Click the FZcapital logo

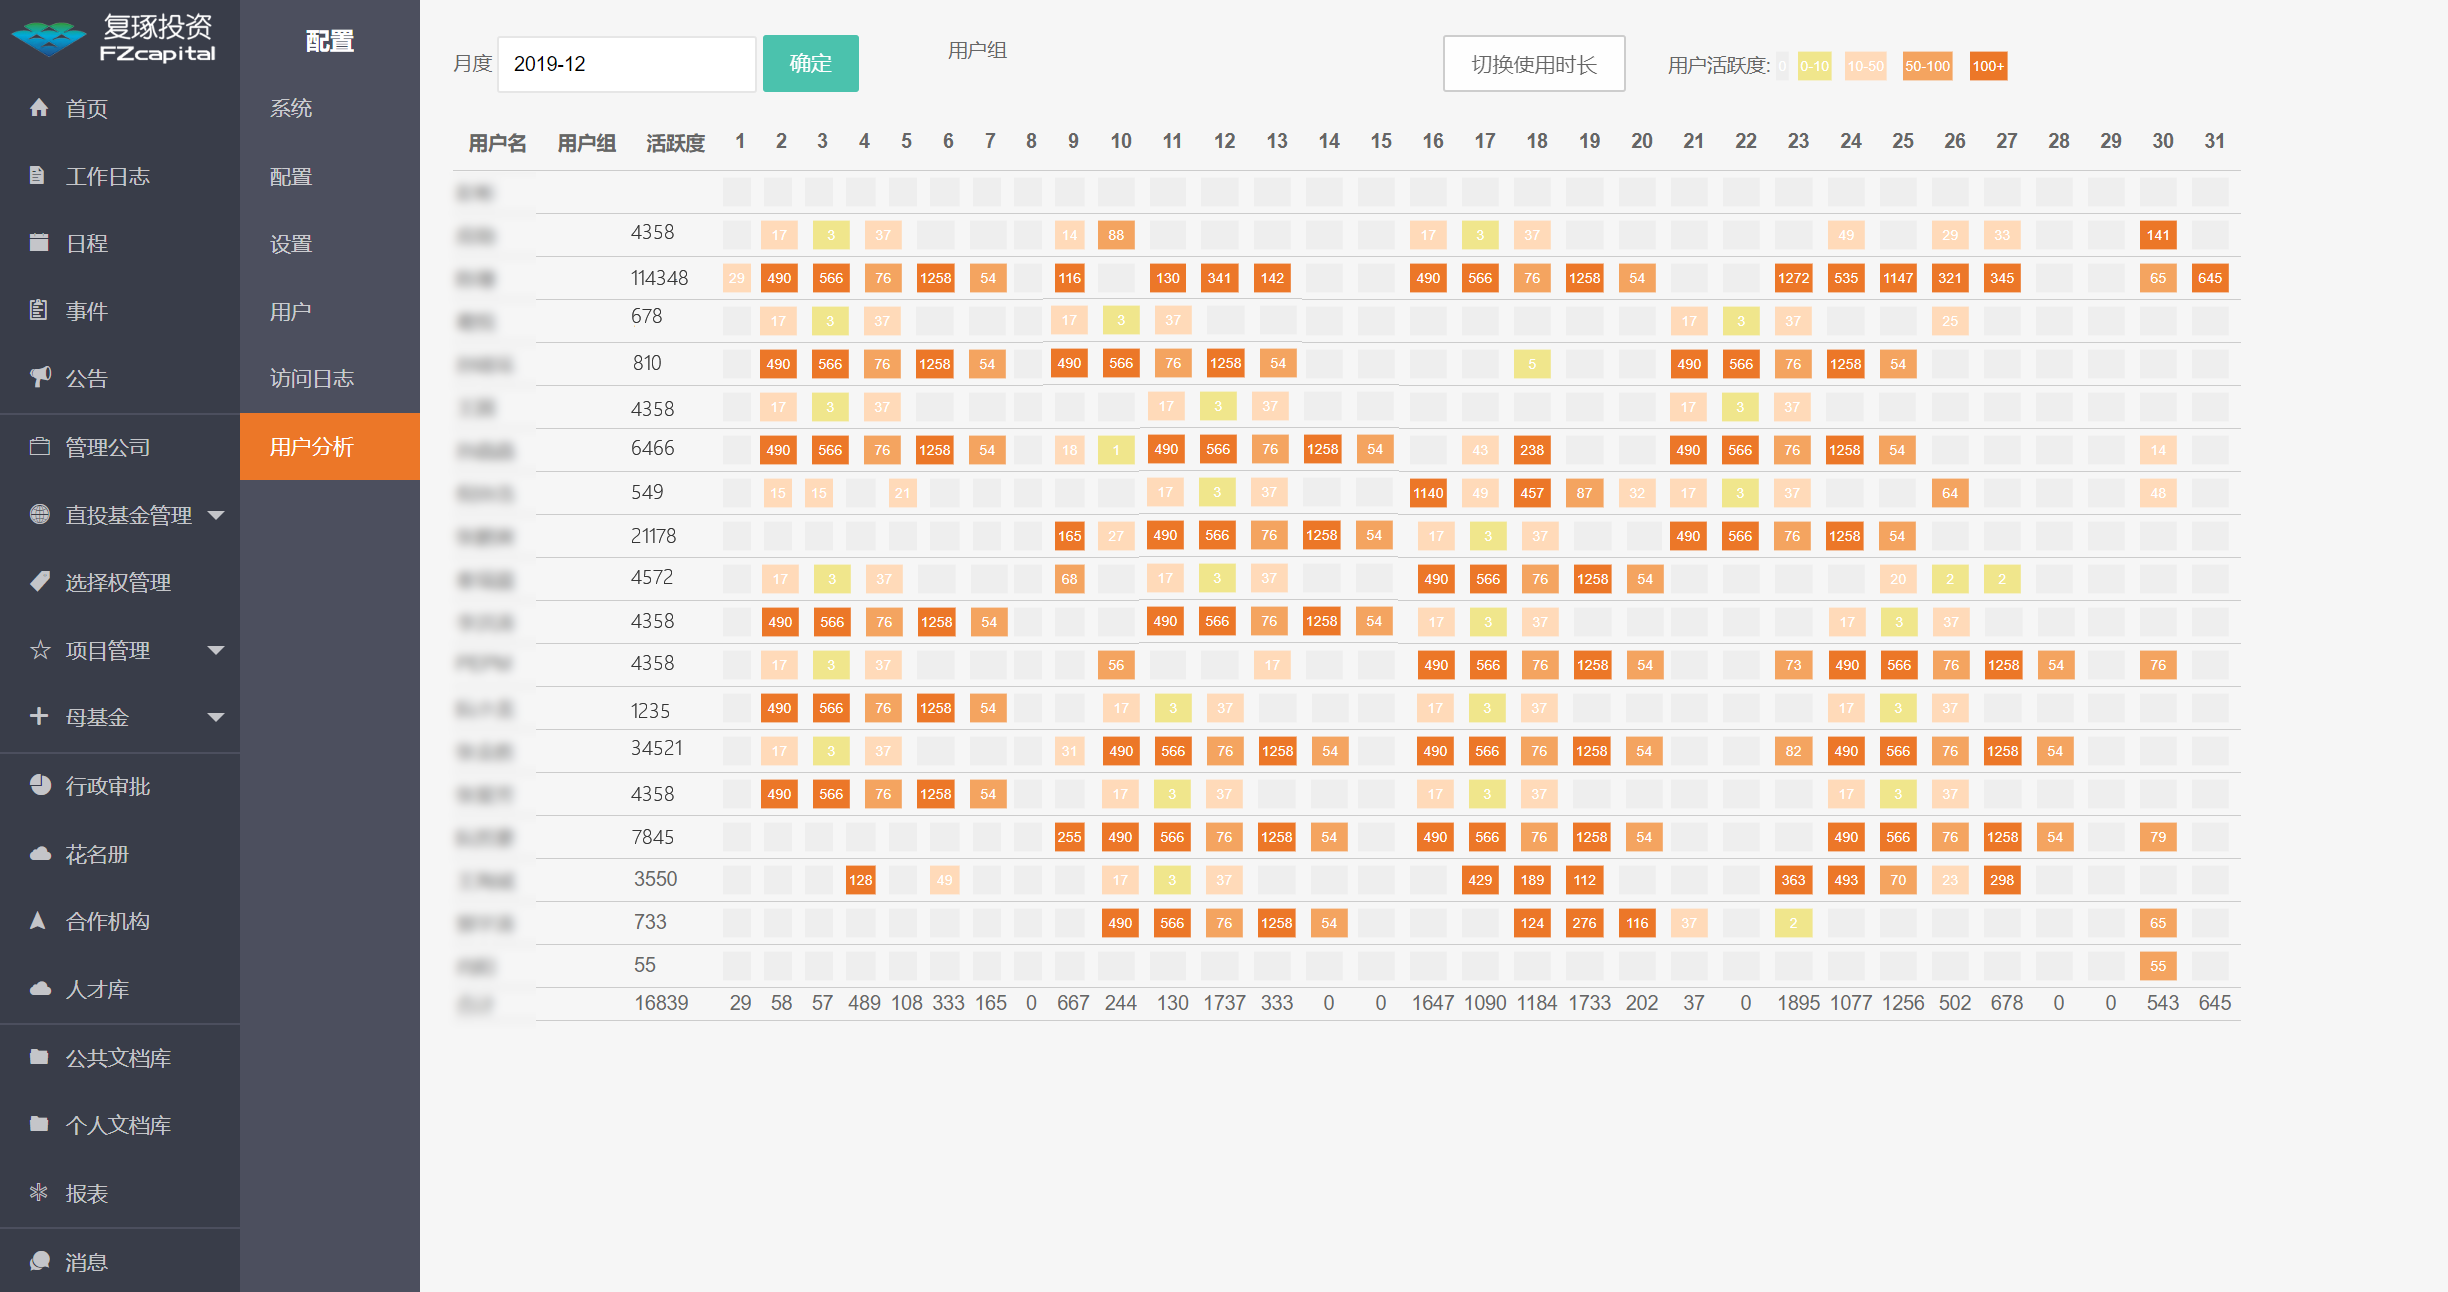113,38
